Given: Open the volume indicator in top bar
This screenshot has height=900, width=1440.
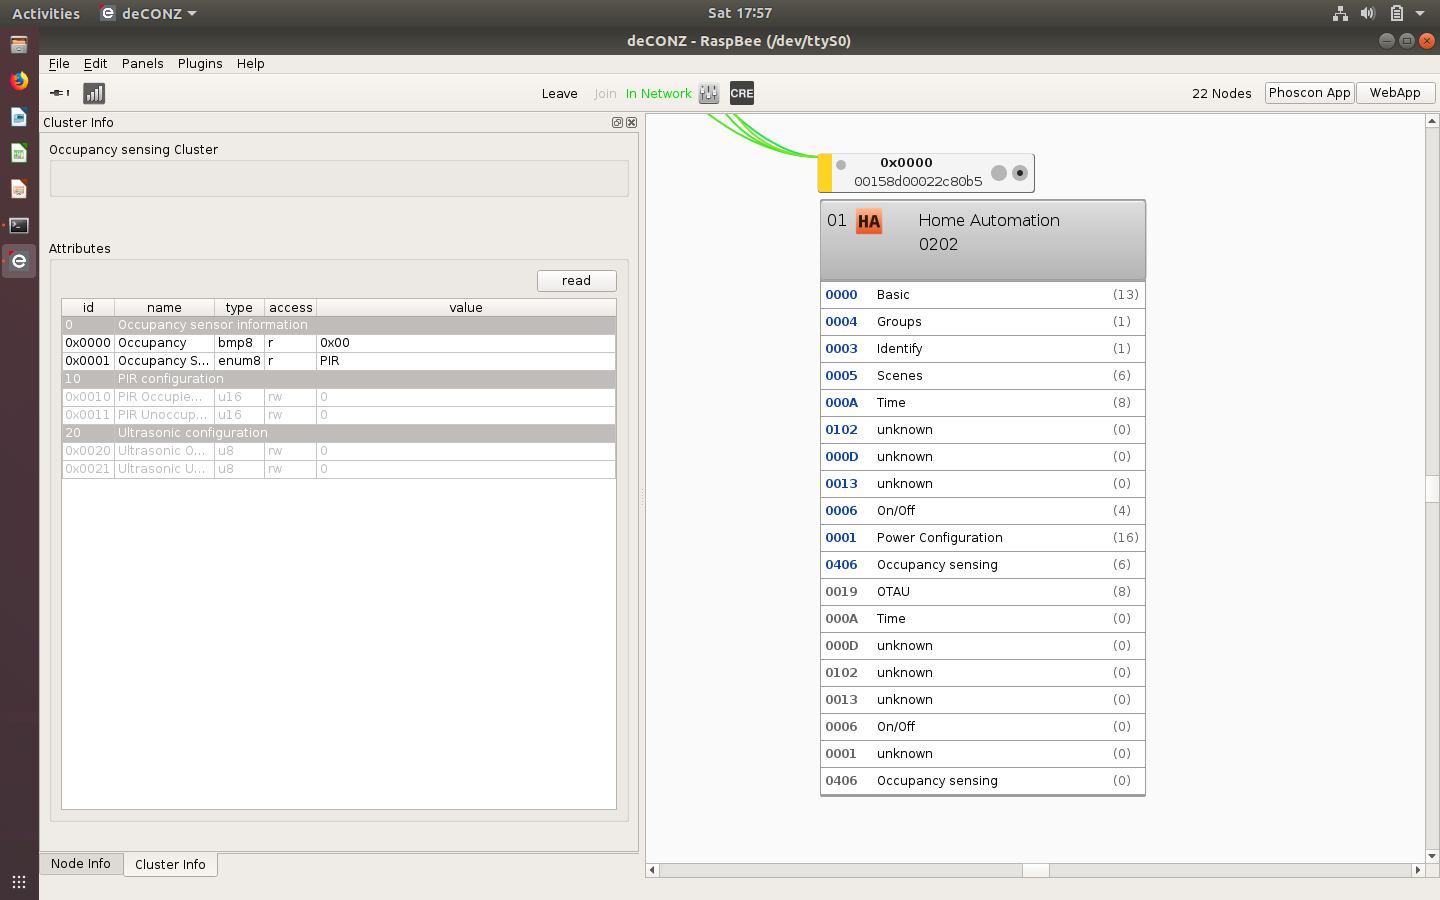Looking at the screenshot, I should pyautogui.click(x=1368, y=13).
